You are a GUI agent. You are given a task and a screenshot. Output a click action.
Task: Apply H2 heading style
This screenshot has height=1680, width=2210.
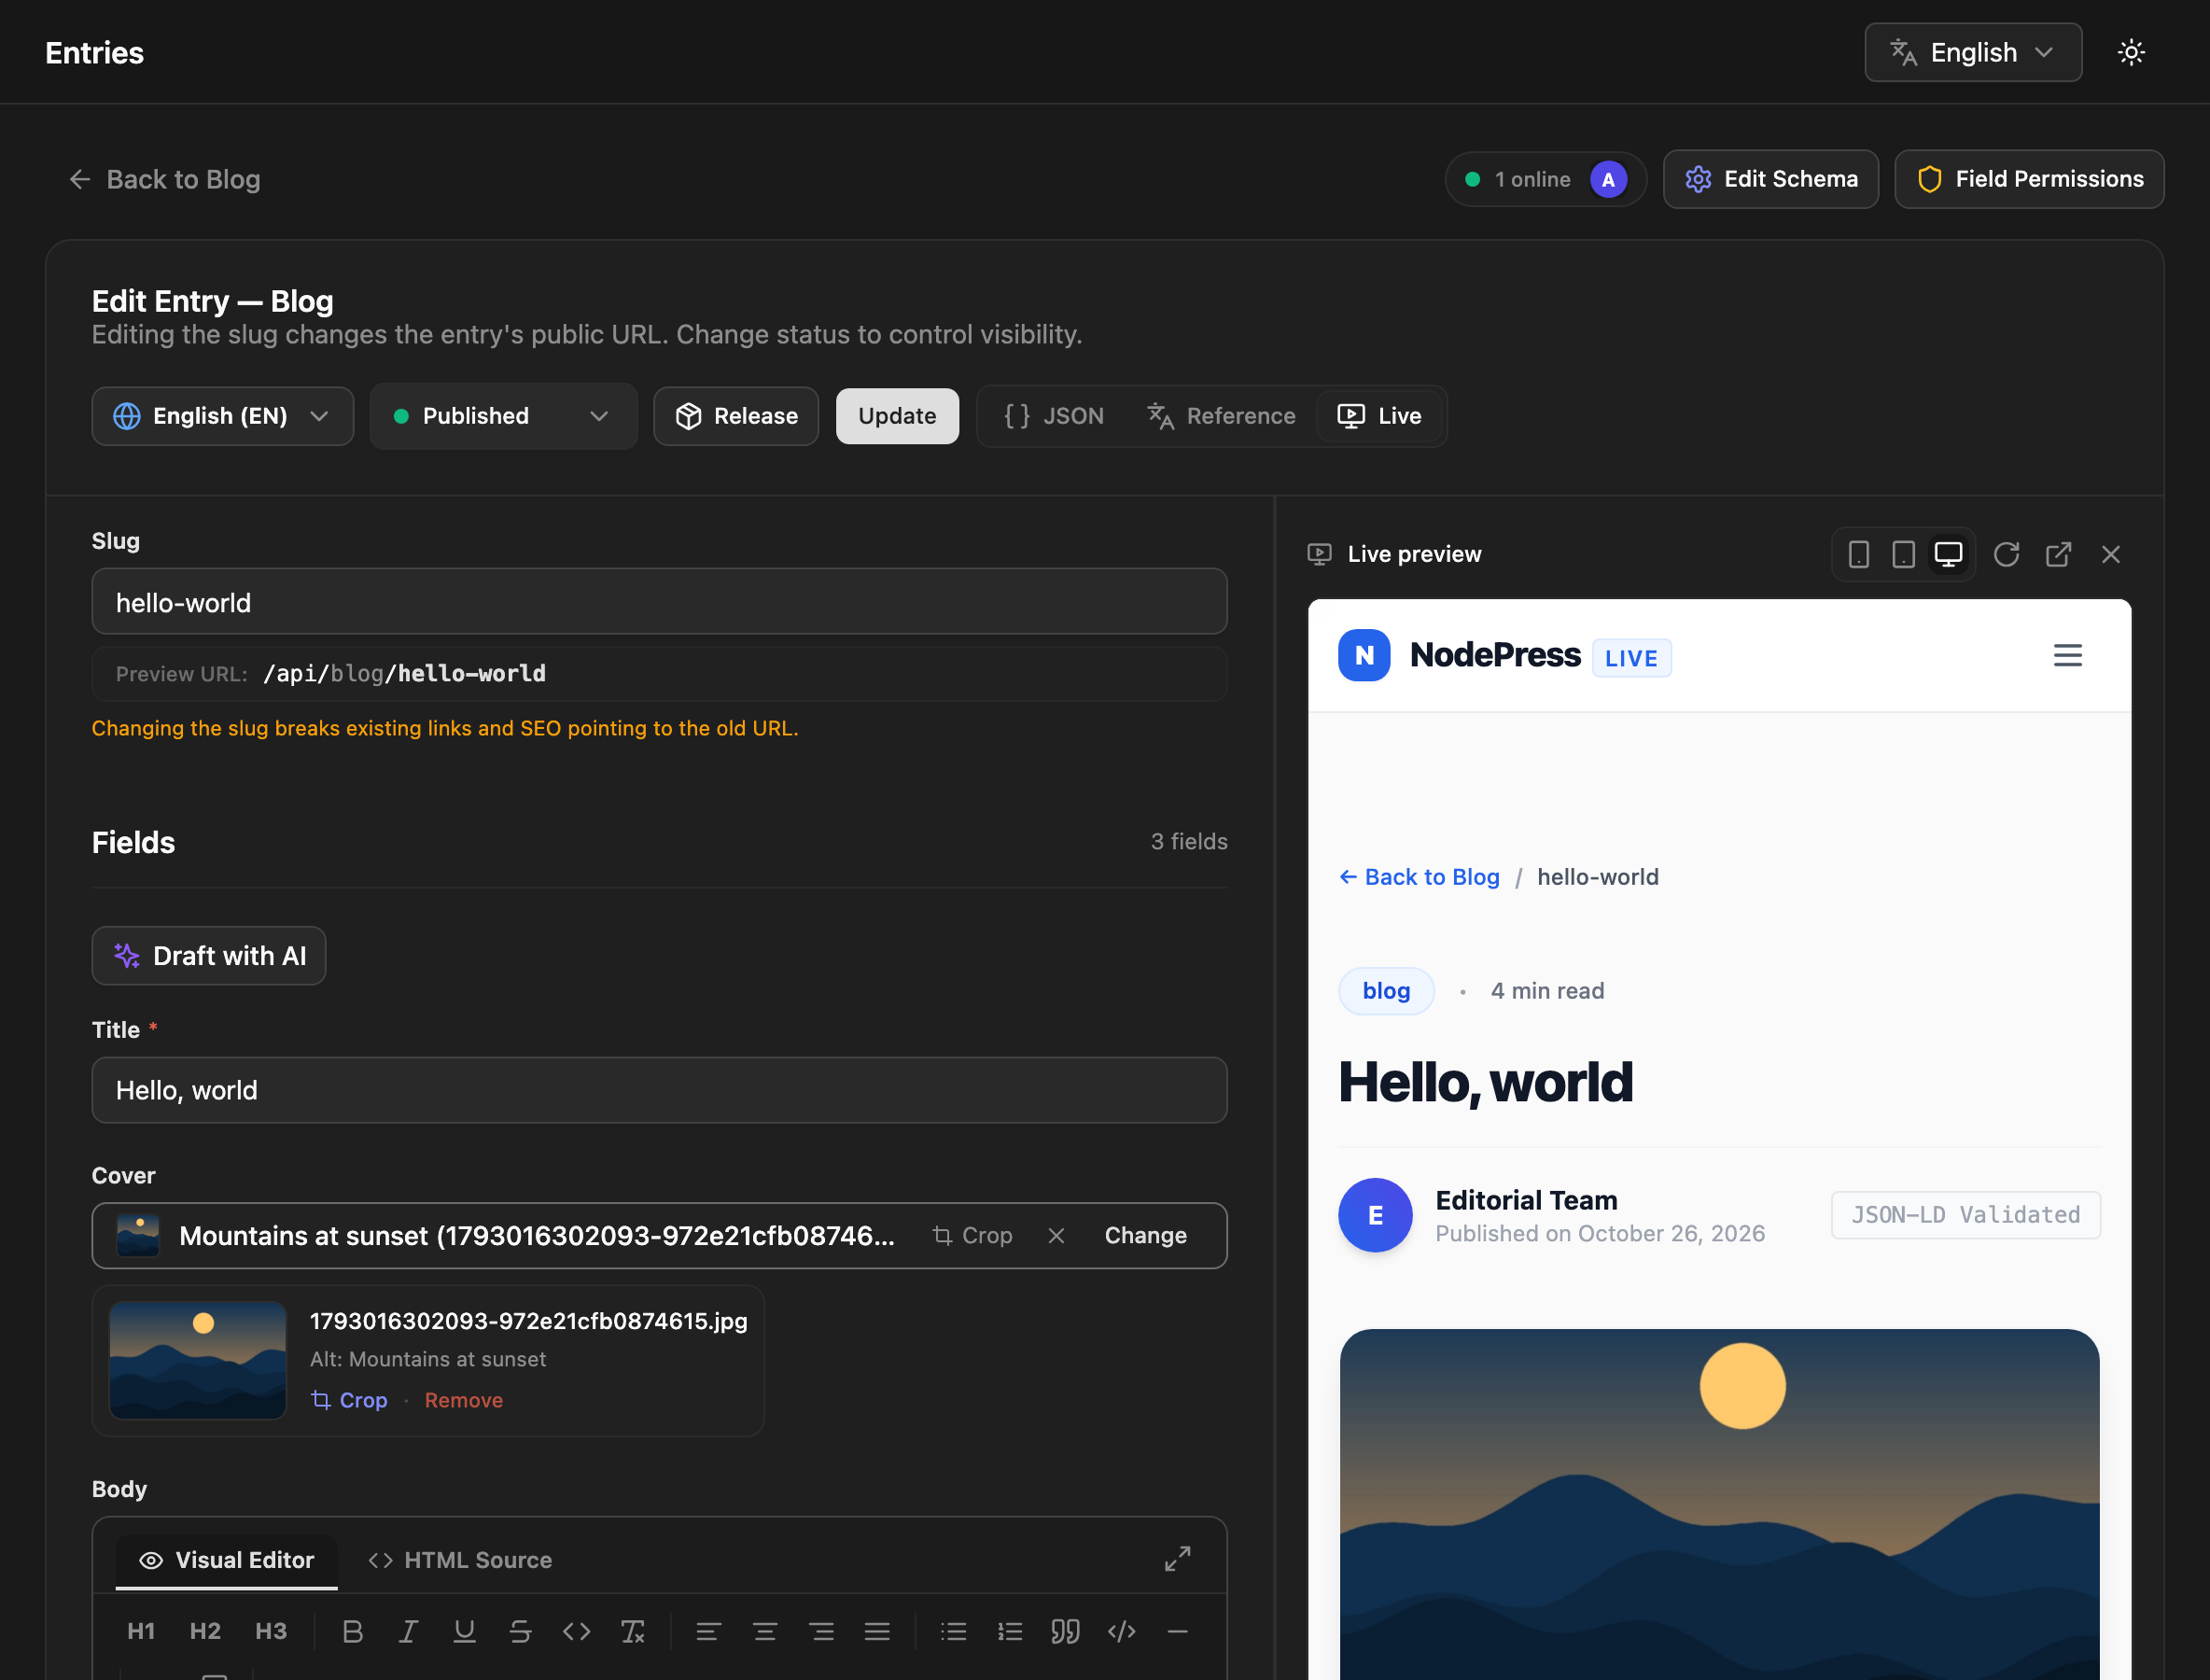click(x=205, y=1631)
